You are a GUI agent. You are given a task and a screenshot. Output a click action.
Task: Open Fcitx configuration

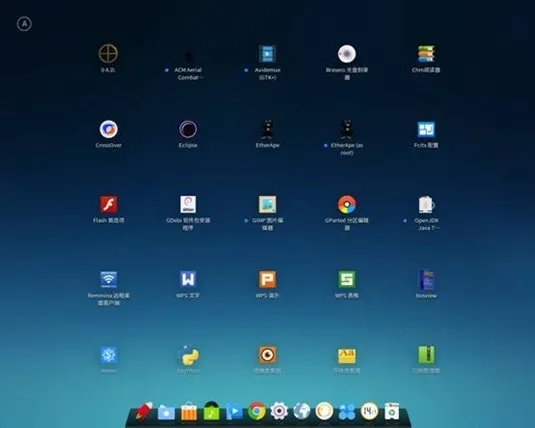426,129
